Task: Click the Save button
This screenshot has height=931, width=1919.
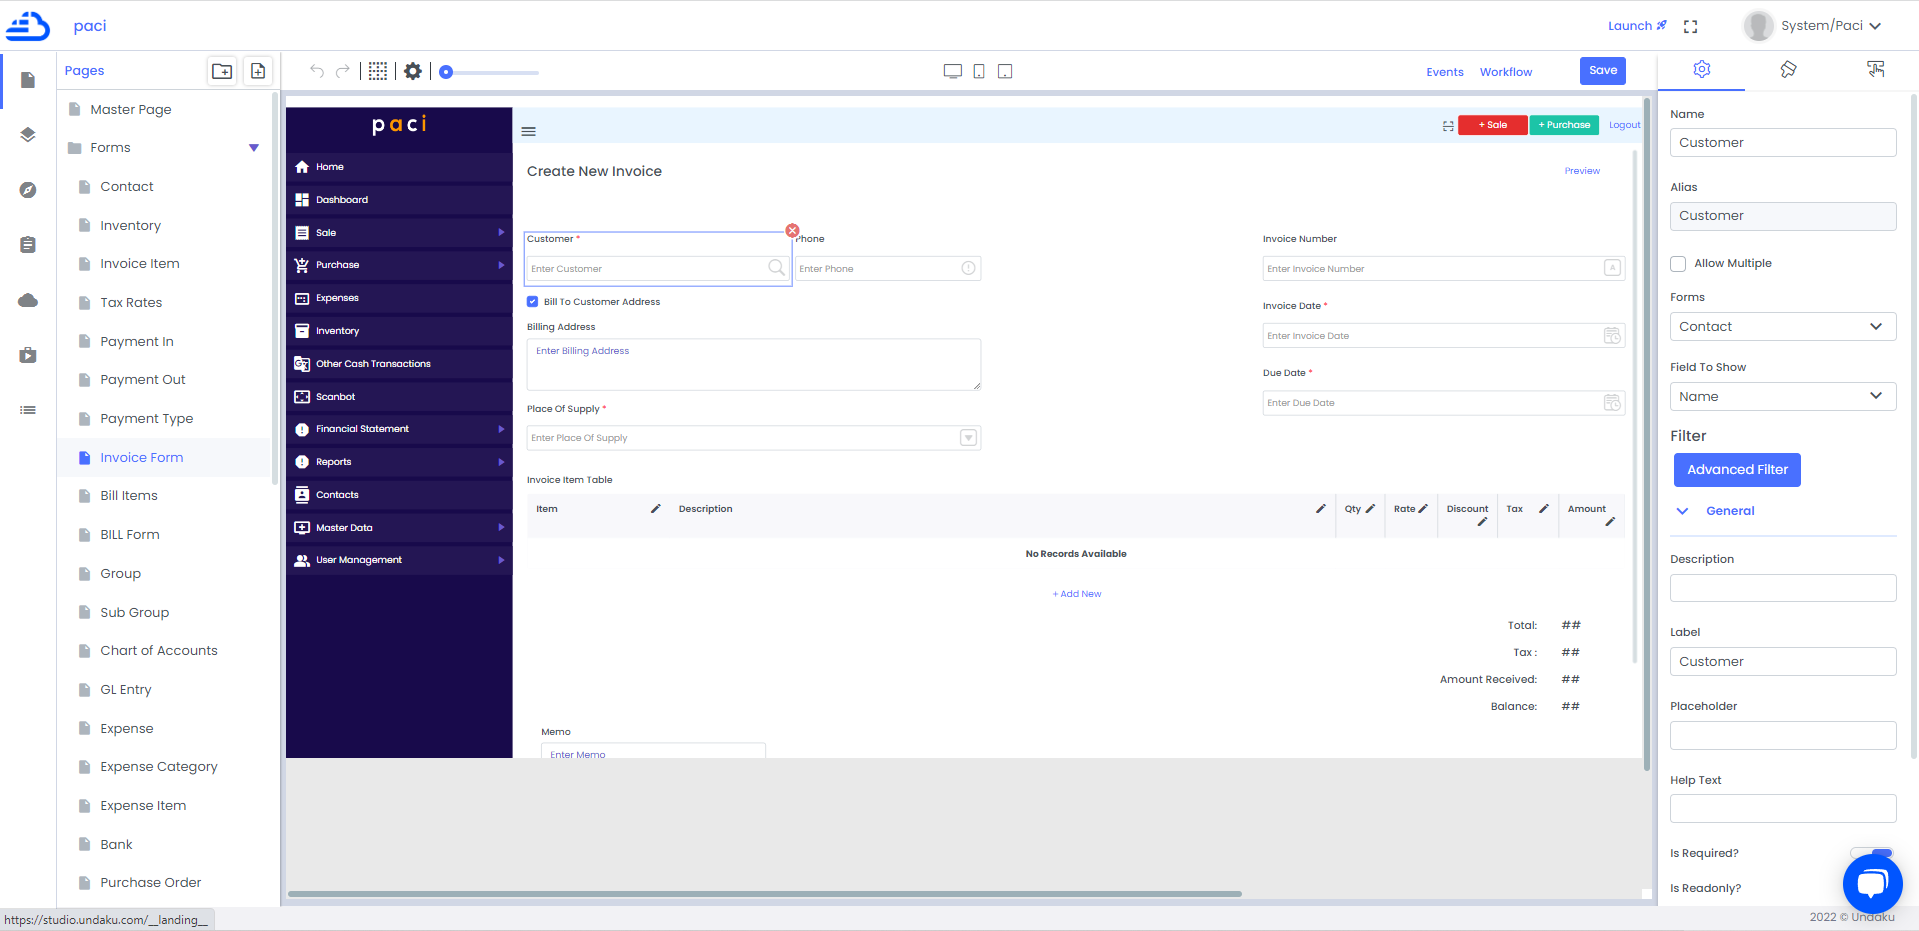Action: (x=1602, y=70)
